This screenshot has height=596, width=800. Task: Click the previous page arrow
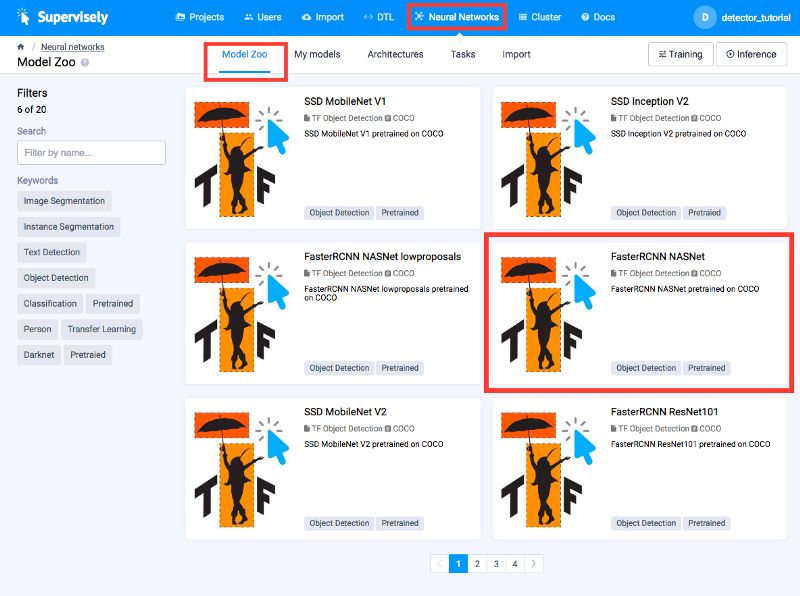tap(440, 564)
